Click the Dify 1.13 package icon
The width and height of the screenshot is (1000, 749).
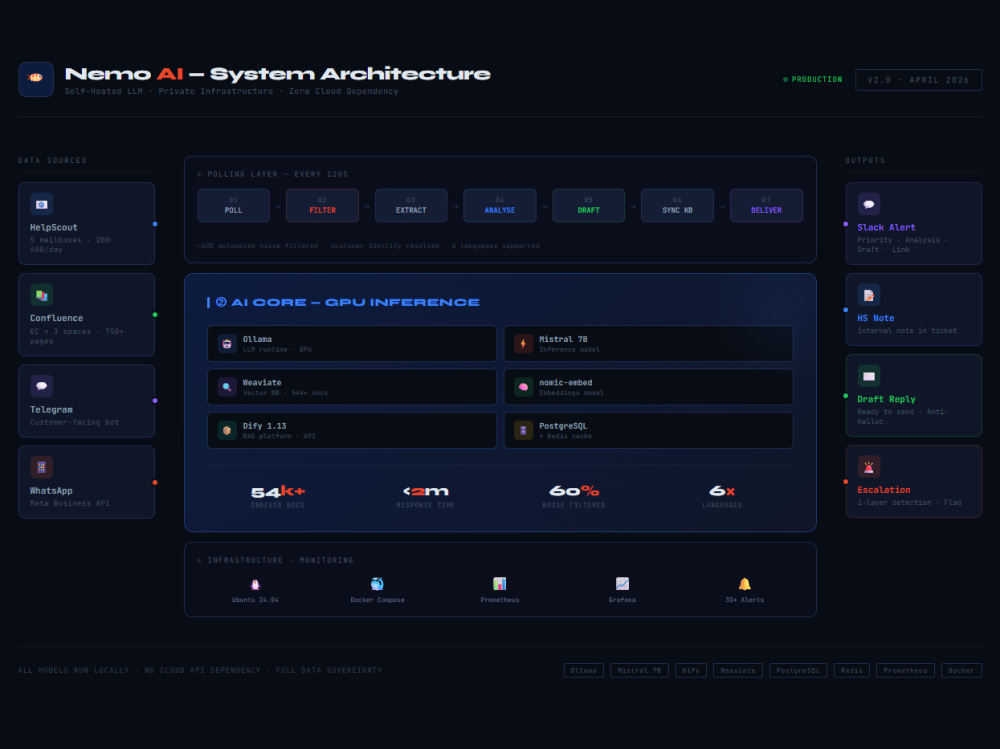(227, 431)
